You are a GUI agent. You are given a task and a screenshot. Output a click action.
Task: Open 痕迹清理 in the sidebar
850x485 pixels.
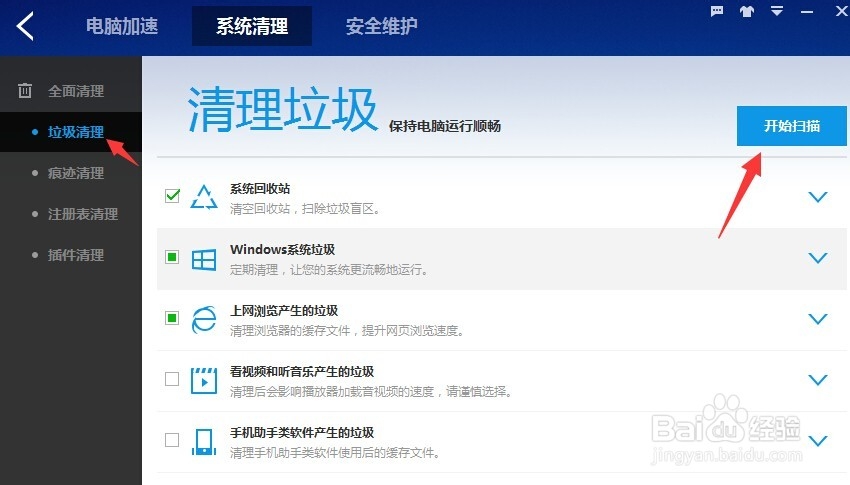pyautogui.click(x=76, y=173)
